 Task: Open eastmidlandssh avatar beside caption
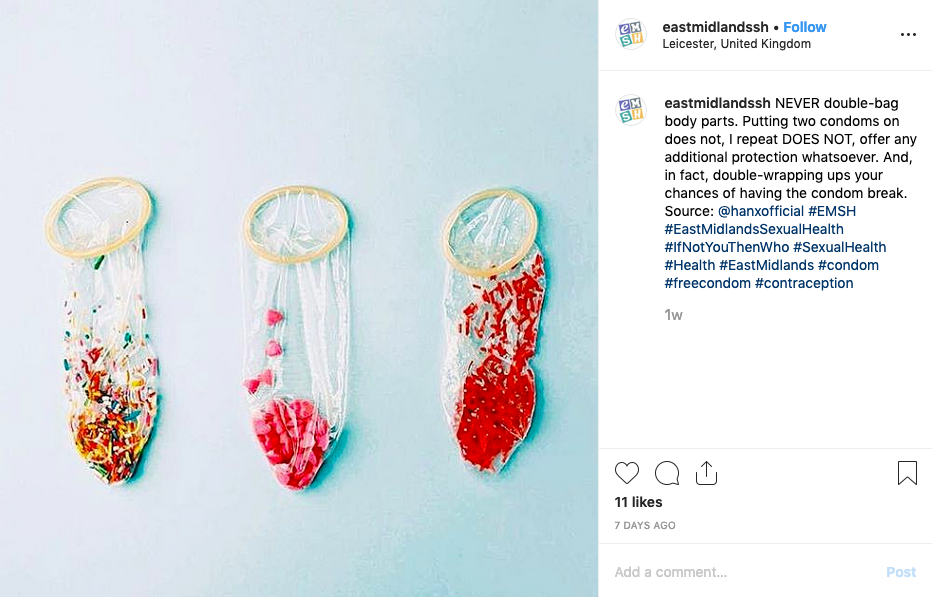click(631, 109)
